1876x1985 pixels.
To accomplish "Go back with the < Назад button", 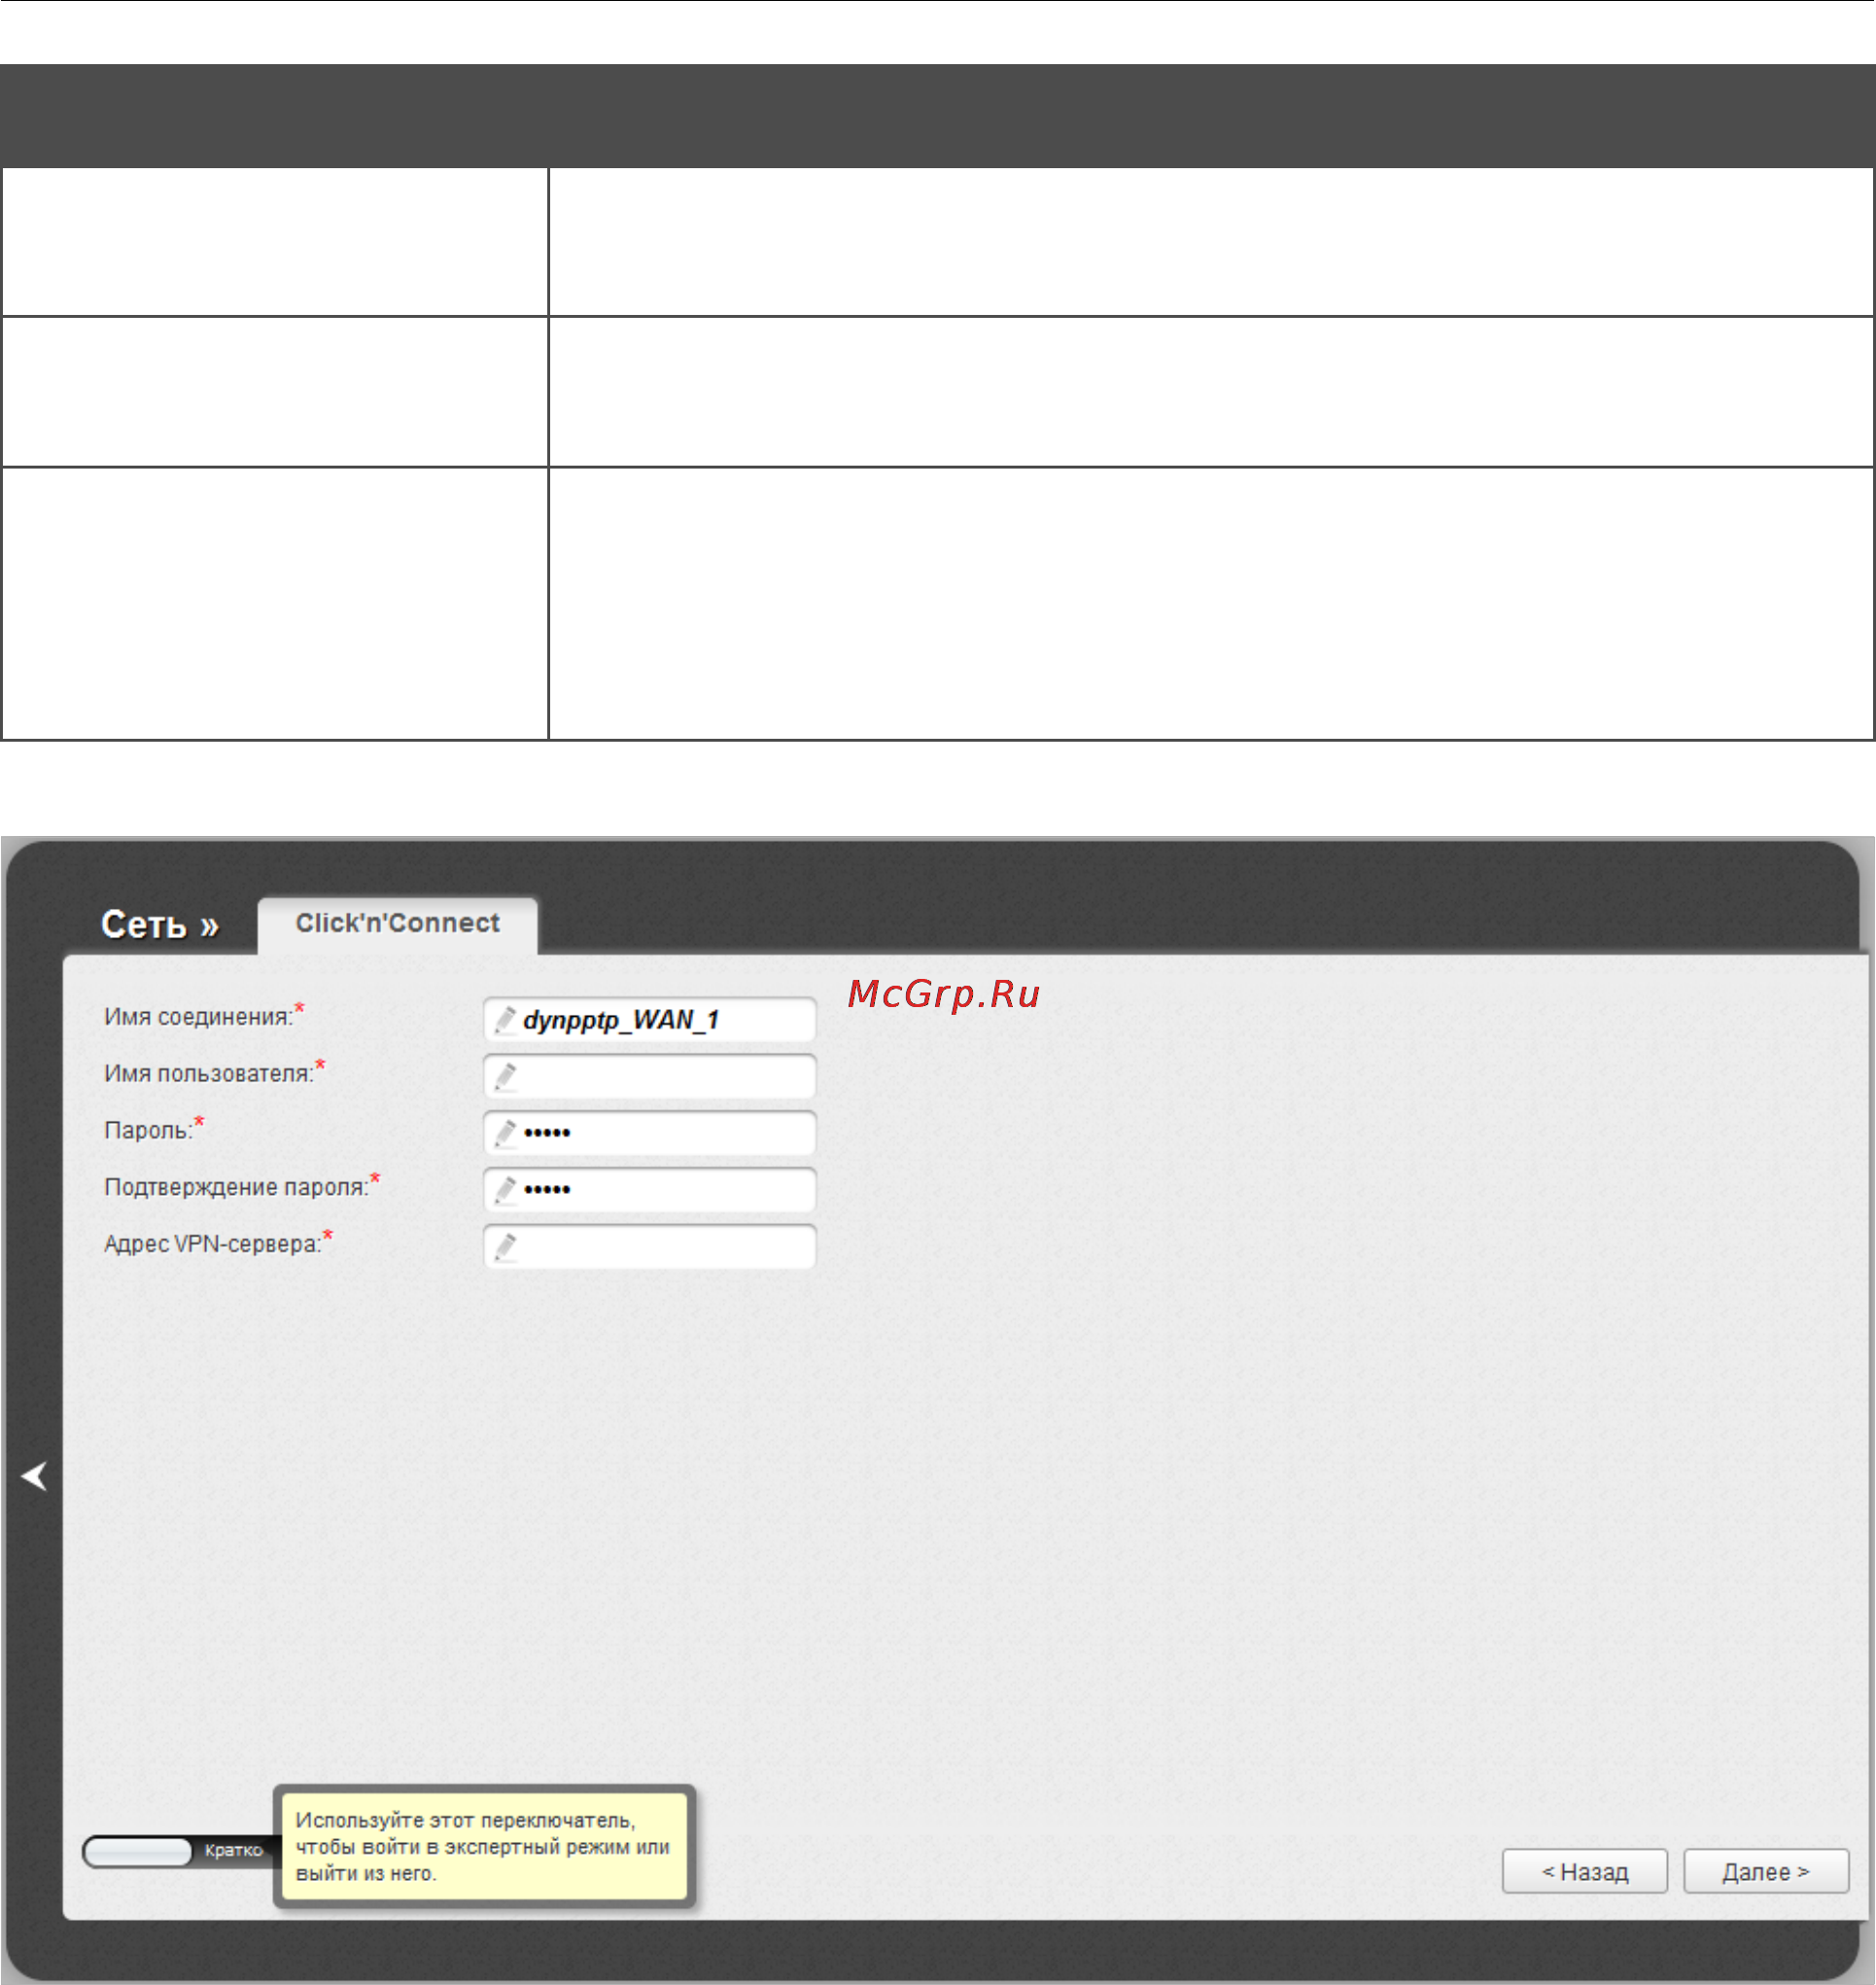I will pyautogui.click(x=1585, y=1871).
